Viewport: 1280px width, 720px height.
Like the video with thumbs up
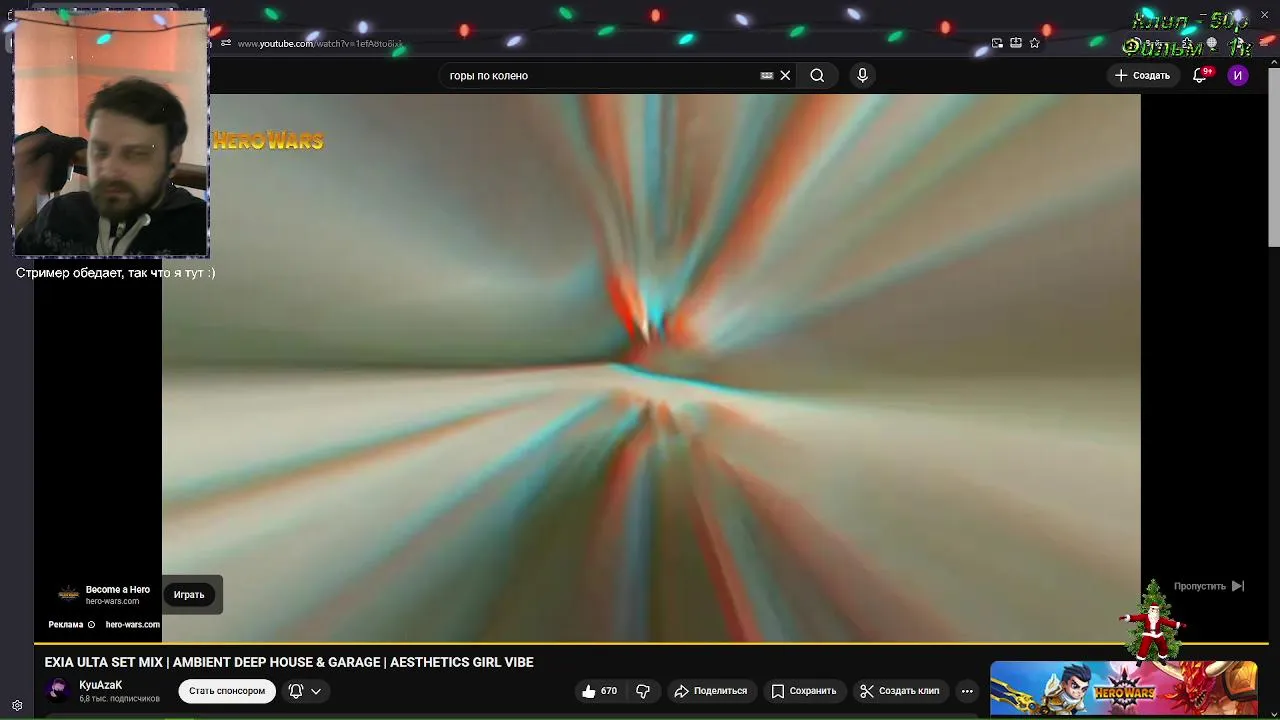coord(599,691)
